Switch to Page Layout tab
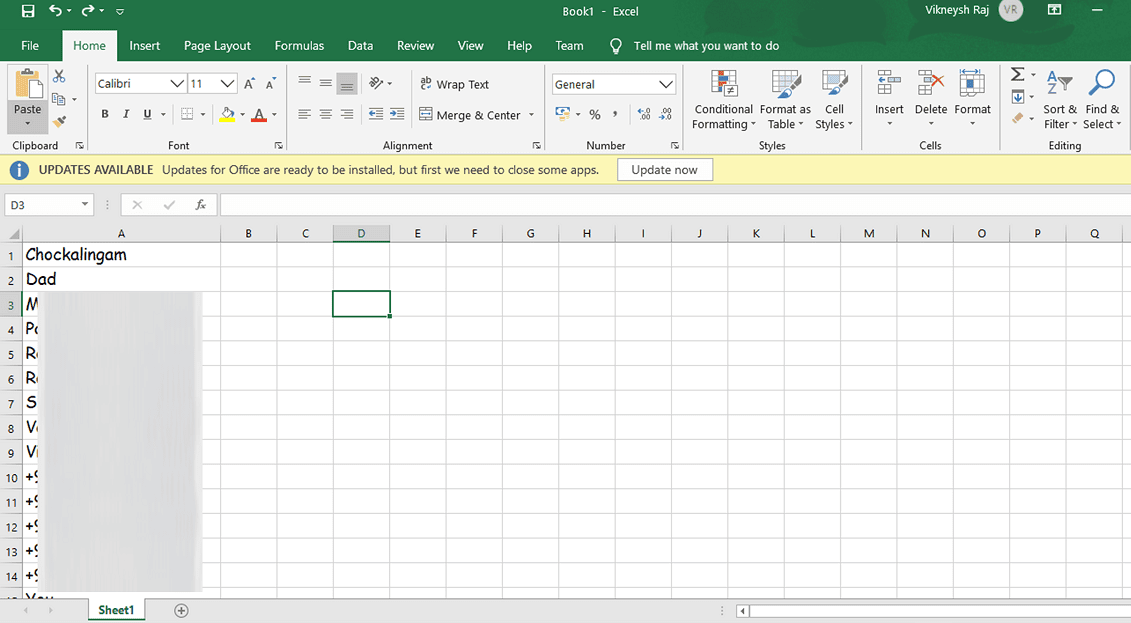The width and height of the screenshot is (1131, 623). pyautogui.click(x=217, y=45)
